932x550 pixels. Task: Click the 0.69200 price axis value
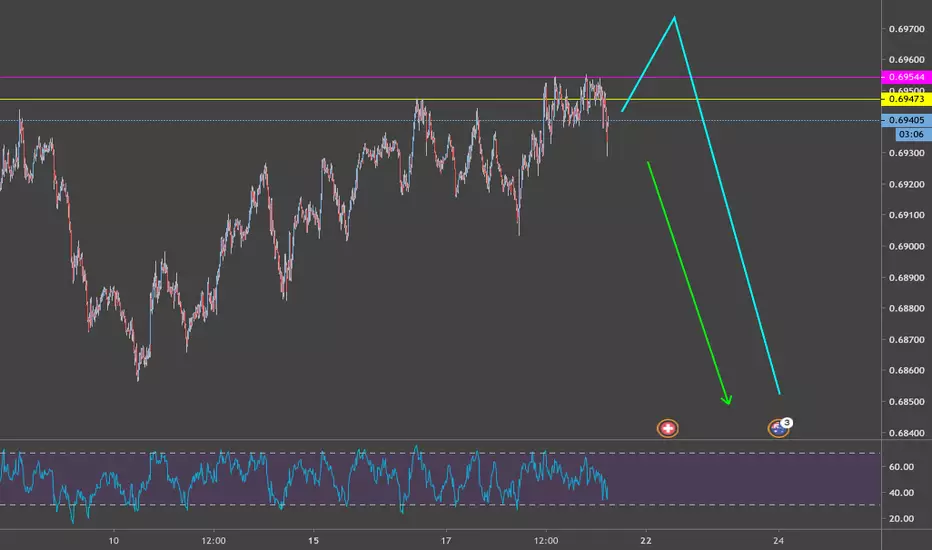point(906,184)
